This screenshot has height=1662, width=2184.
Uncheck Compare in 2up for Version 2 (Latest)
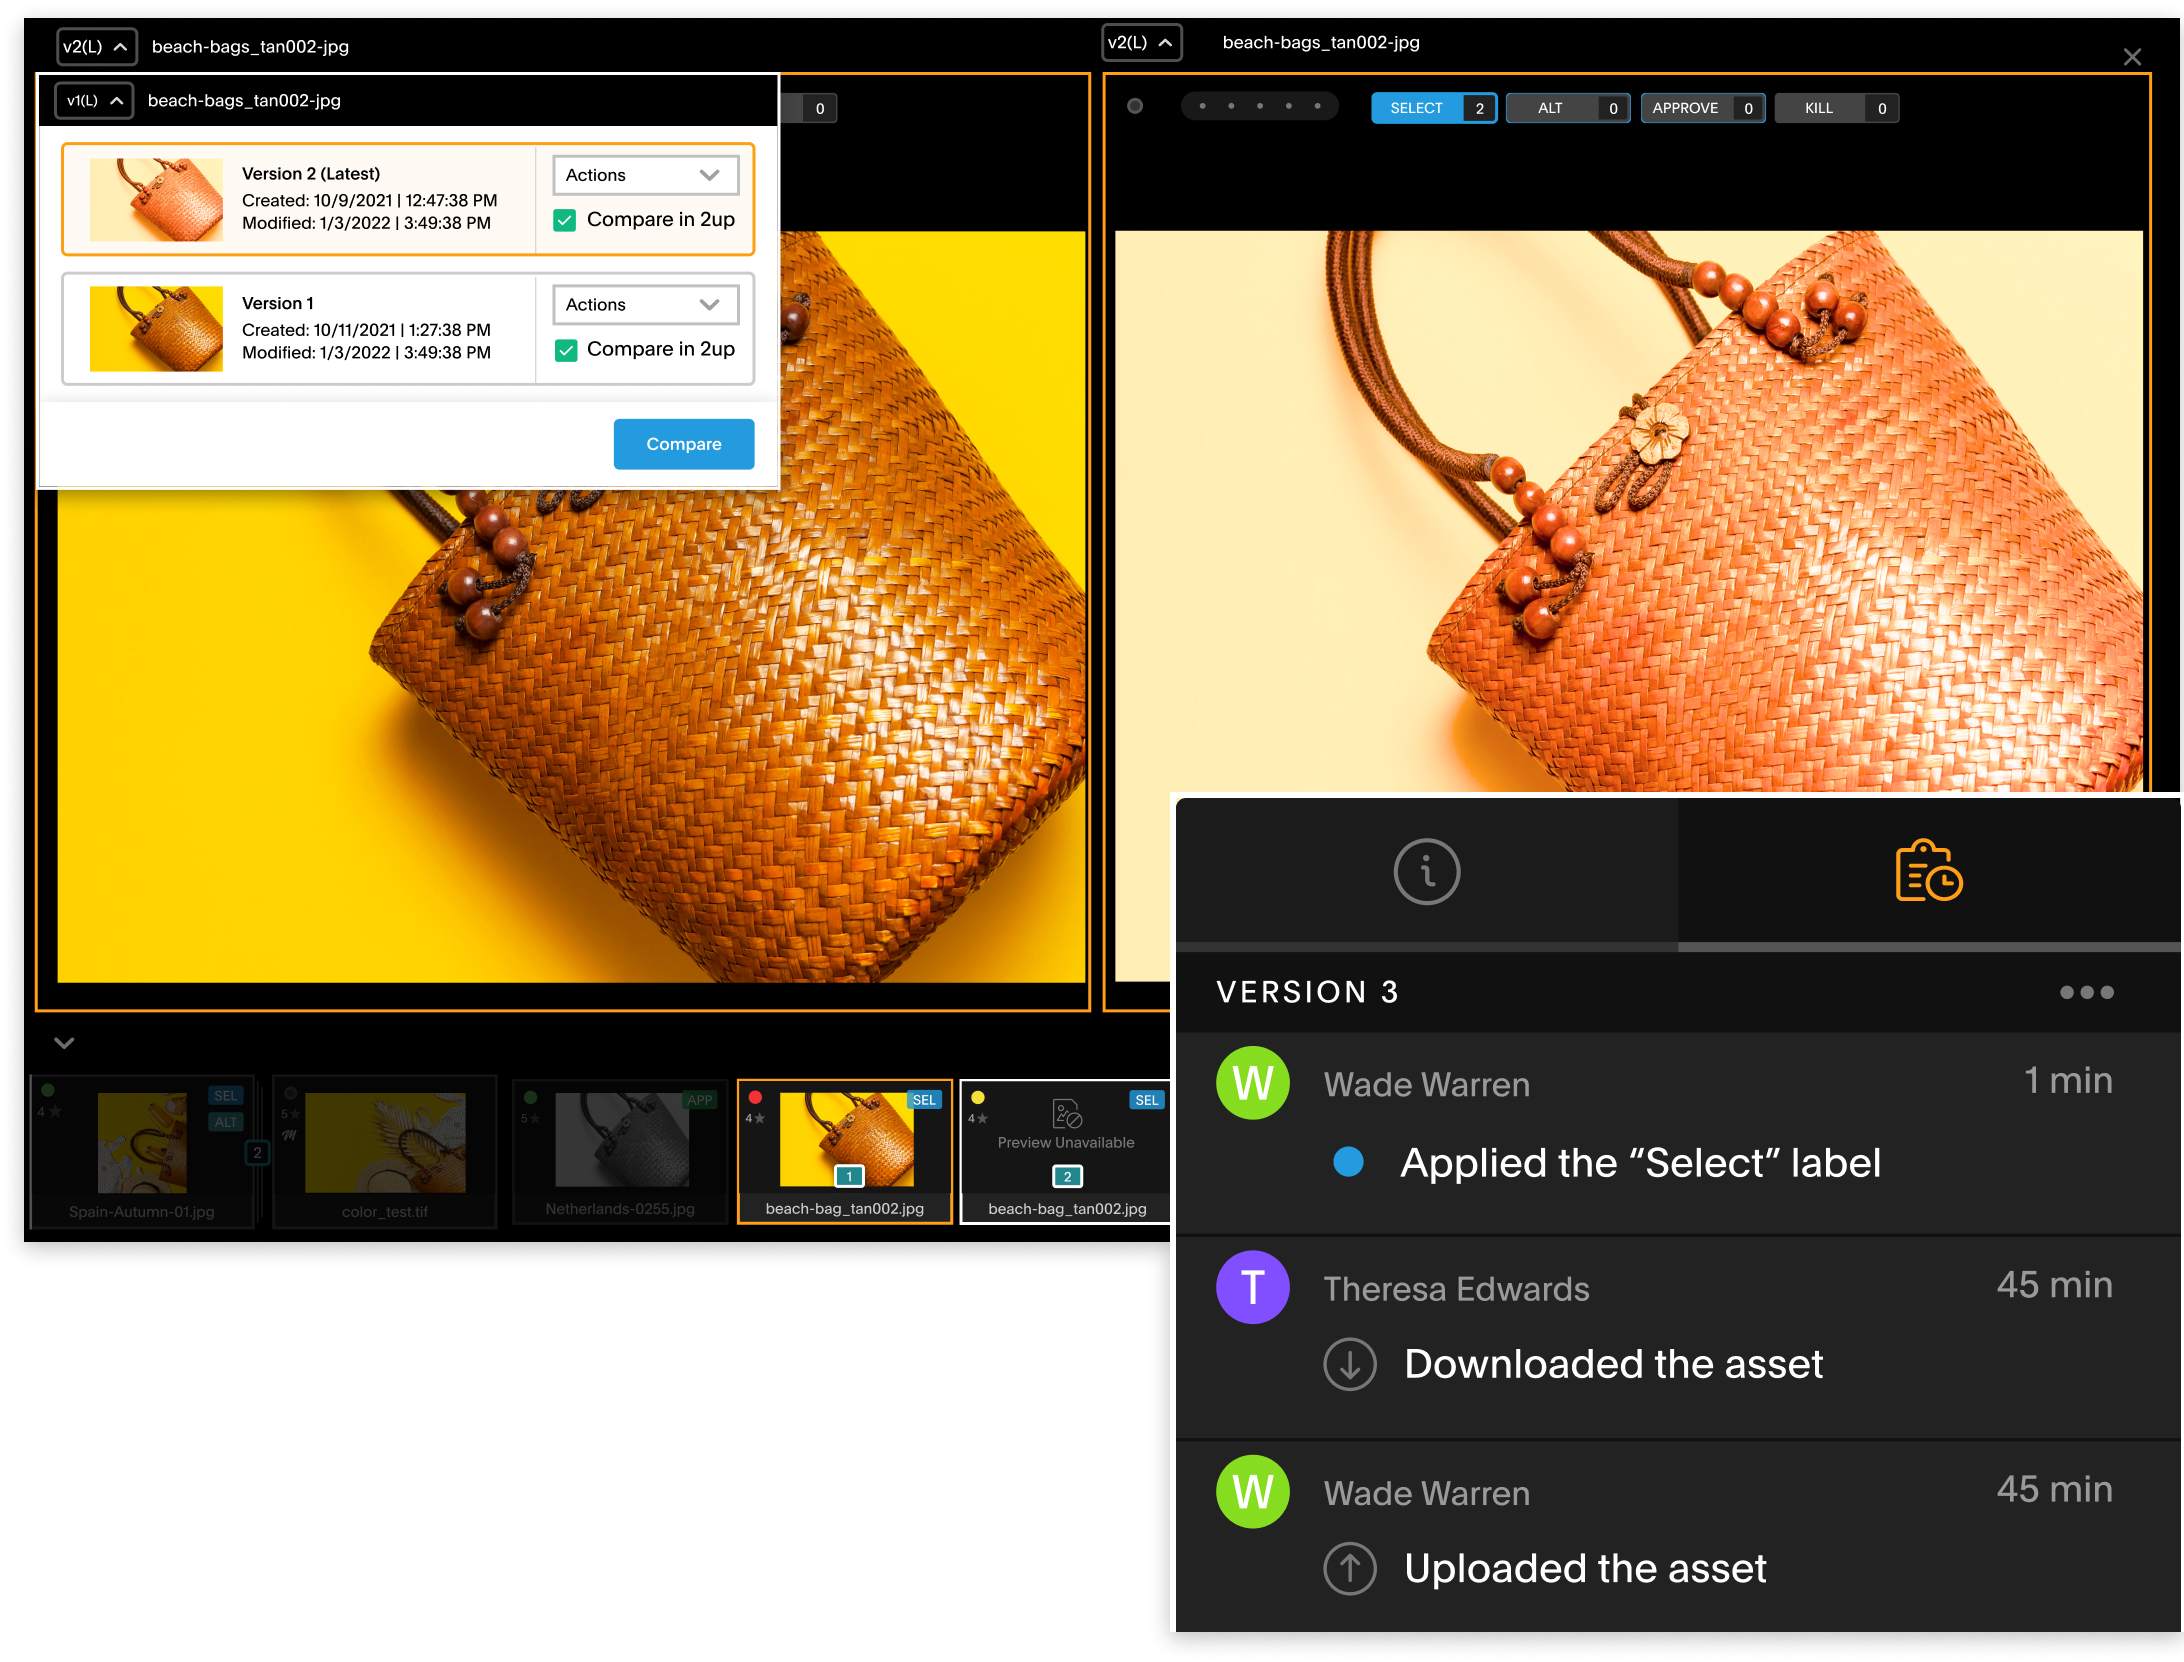click(x=565, y=220)
